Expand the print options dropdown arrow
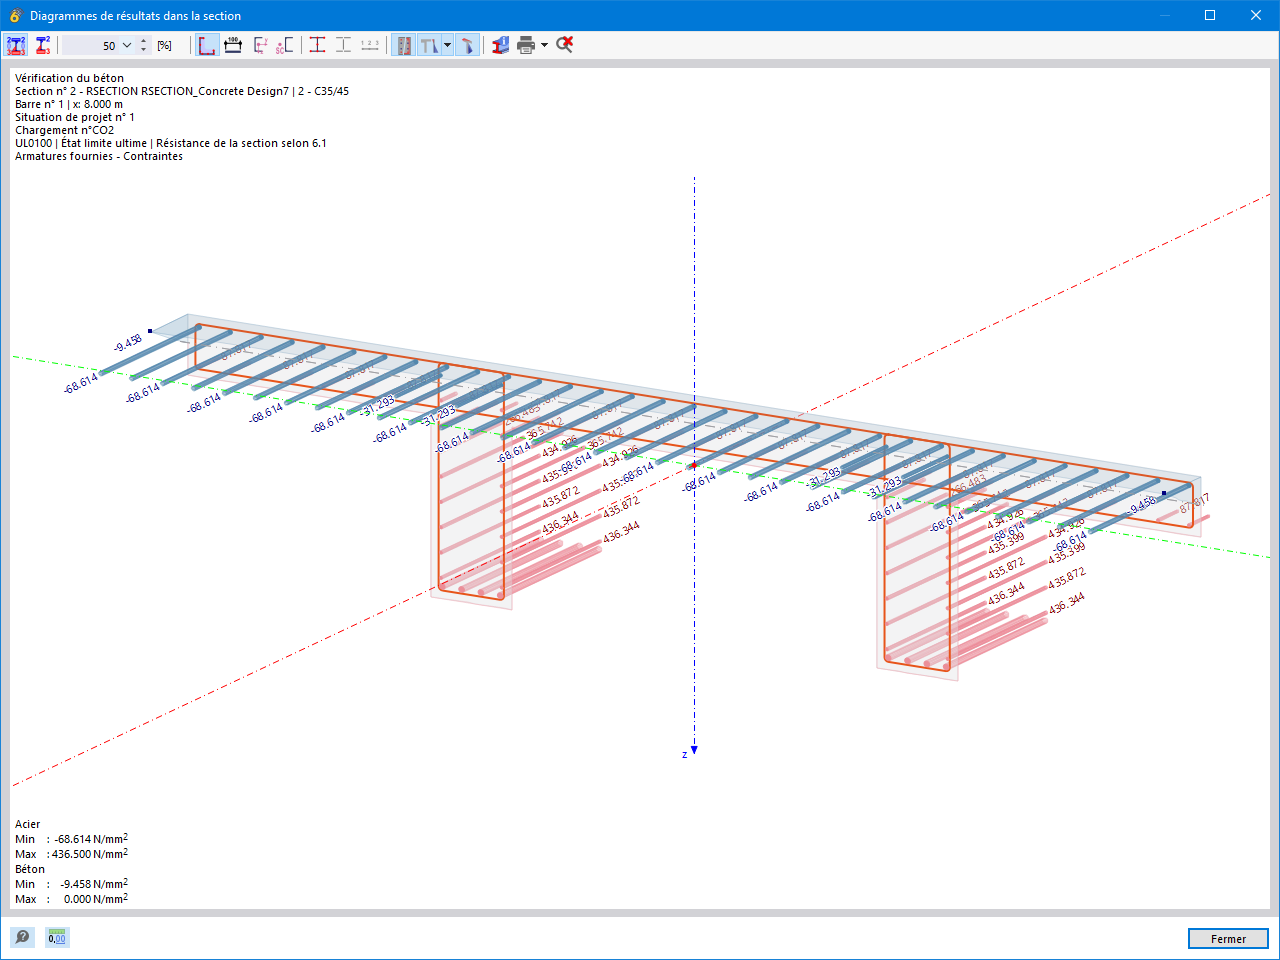 tap(544, 45)
